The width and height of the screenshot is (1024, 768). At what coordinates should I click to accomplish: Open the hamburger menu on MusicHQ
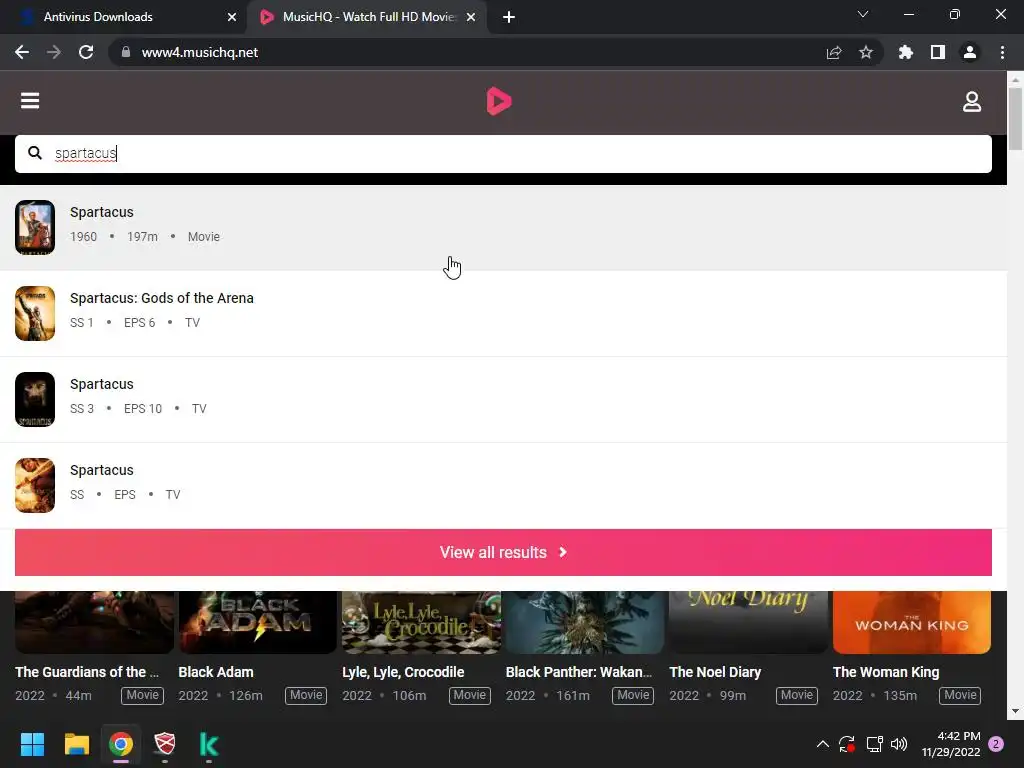[30, 101]
